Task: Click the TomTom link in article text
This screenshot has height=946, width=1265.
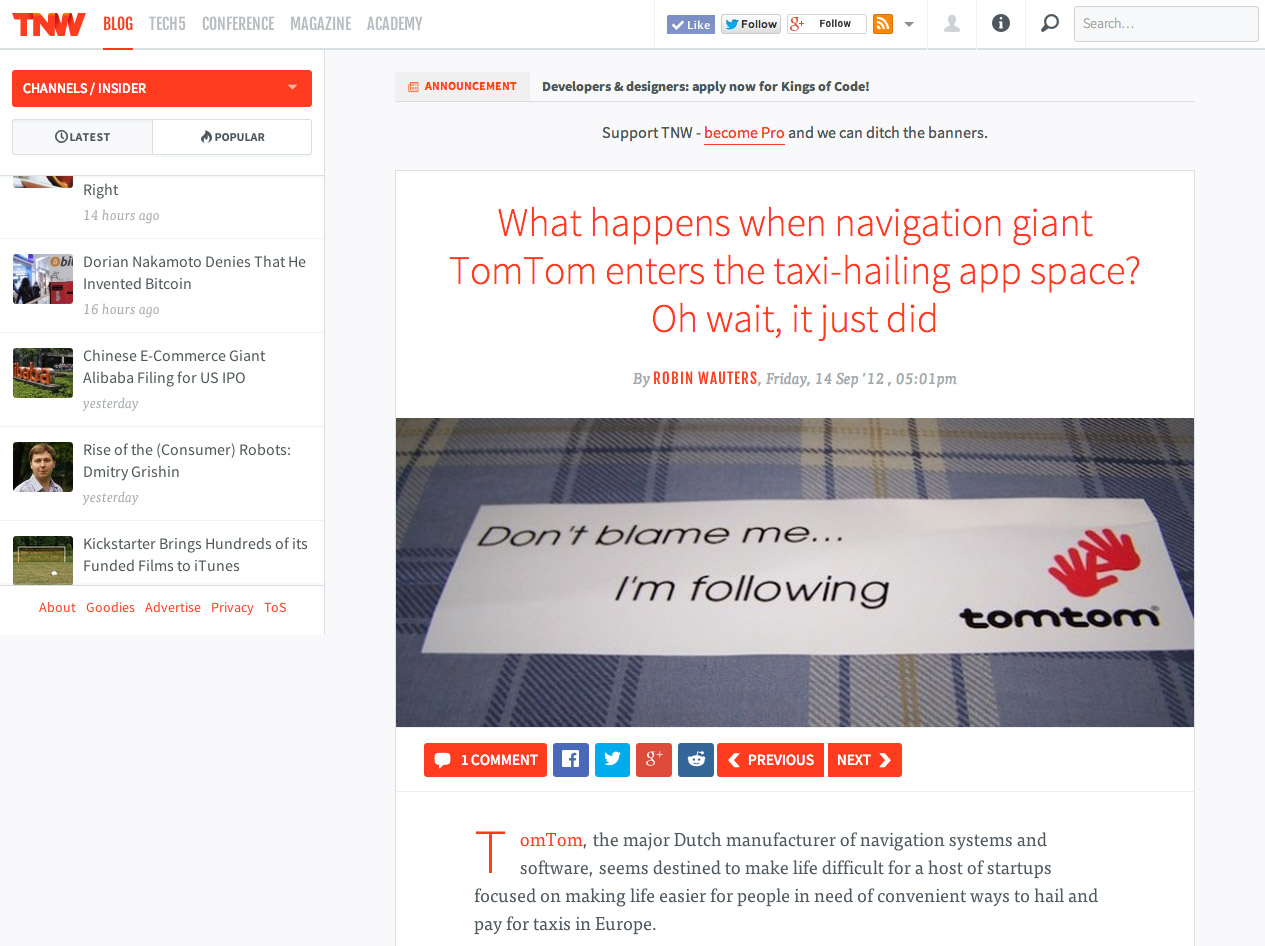Action: [x=551, y=840]
